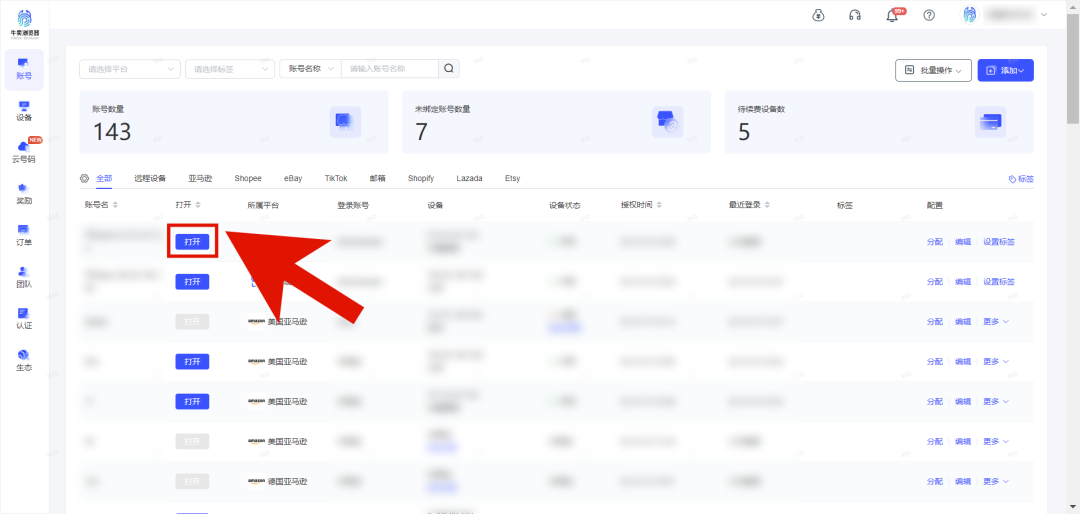Screen dimensions: 1080x514
Task: Click the question mark help icon
Action: [x=928, y=15]
